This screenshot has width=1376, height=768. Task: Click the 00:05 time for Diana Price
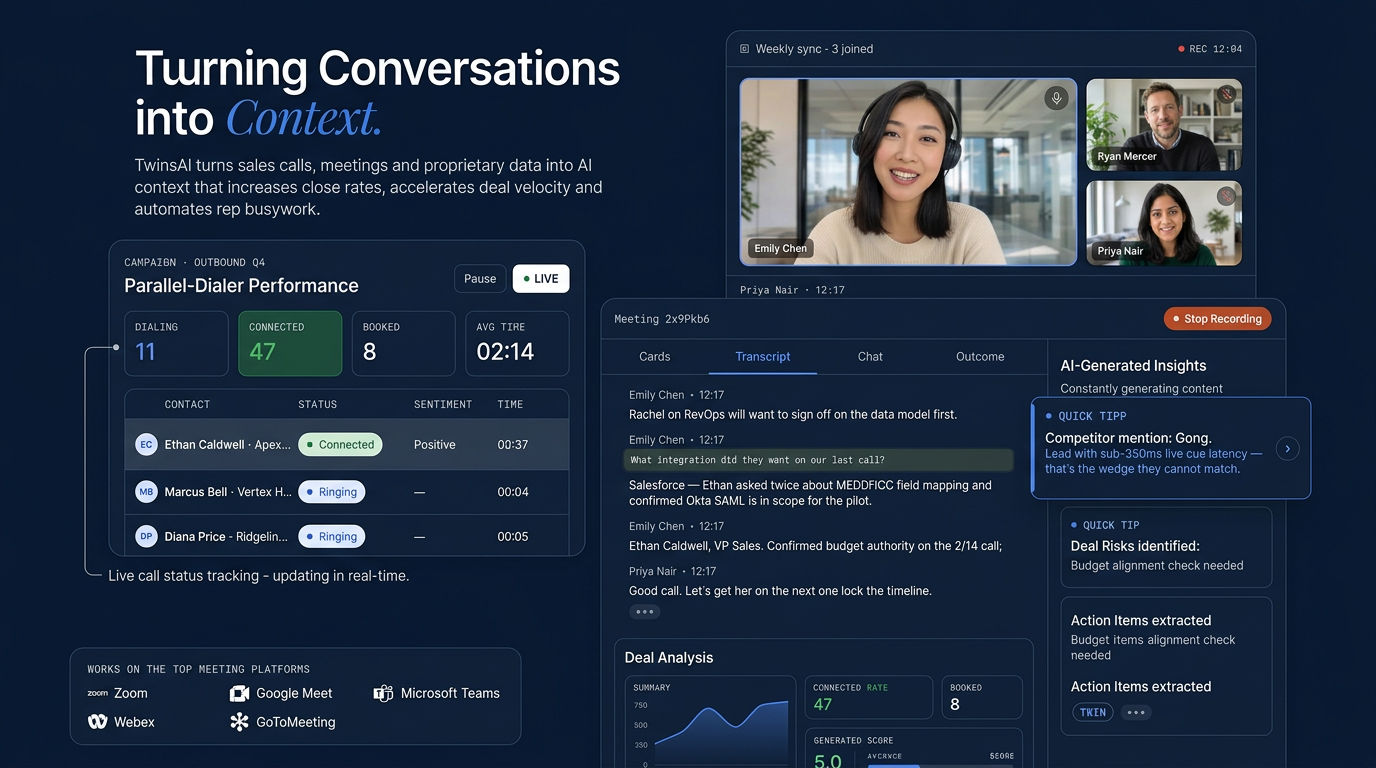click(x=513, y=537)
